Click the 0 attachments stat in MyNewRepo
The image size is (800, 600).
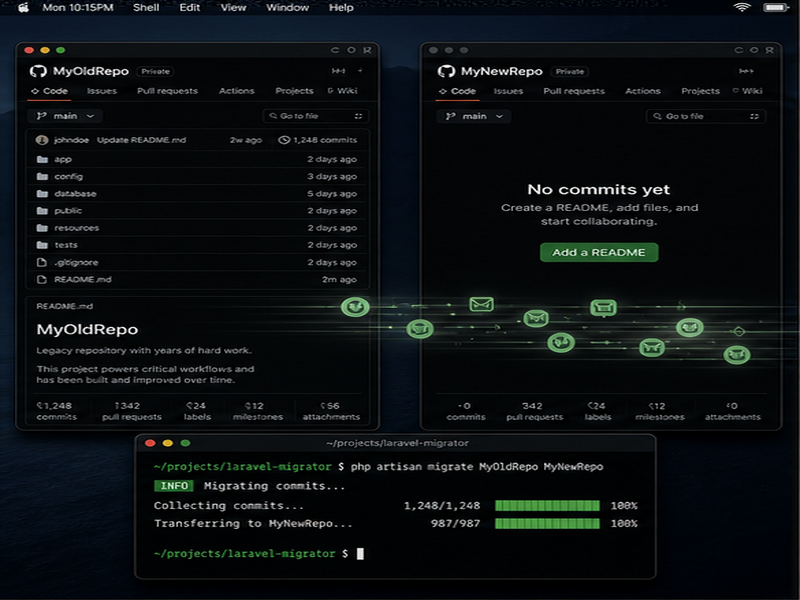coord(733,411)
